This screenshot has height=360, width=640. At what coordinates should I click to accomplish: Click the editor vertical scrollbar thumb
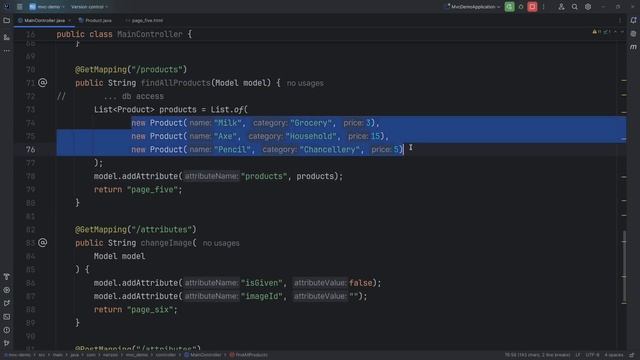(624, 267)
